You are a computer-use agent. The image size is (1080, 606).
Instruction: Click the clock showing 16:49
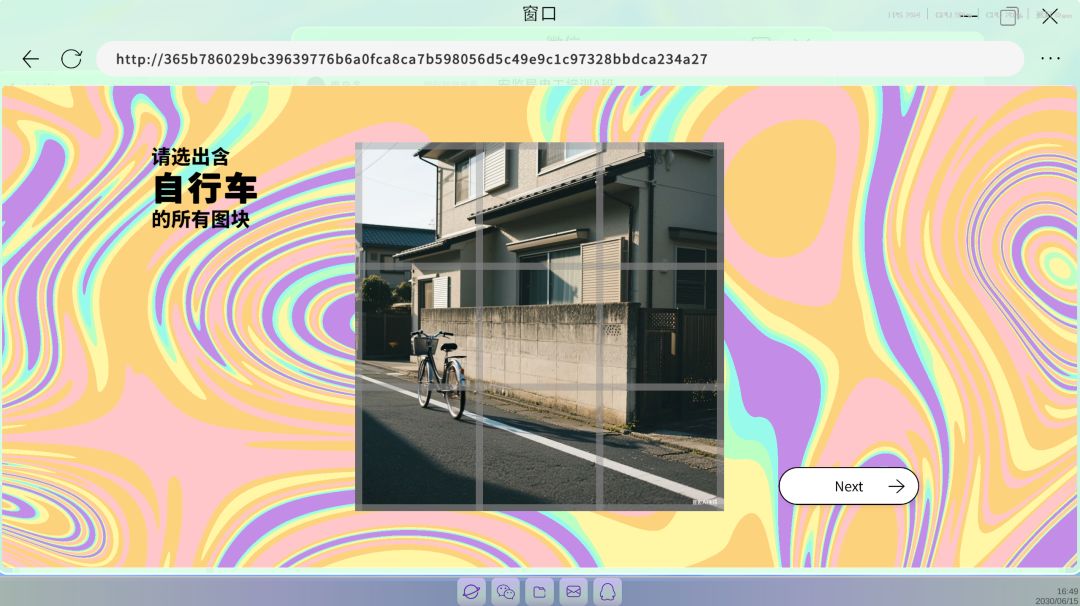(1067, 592)
